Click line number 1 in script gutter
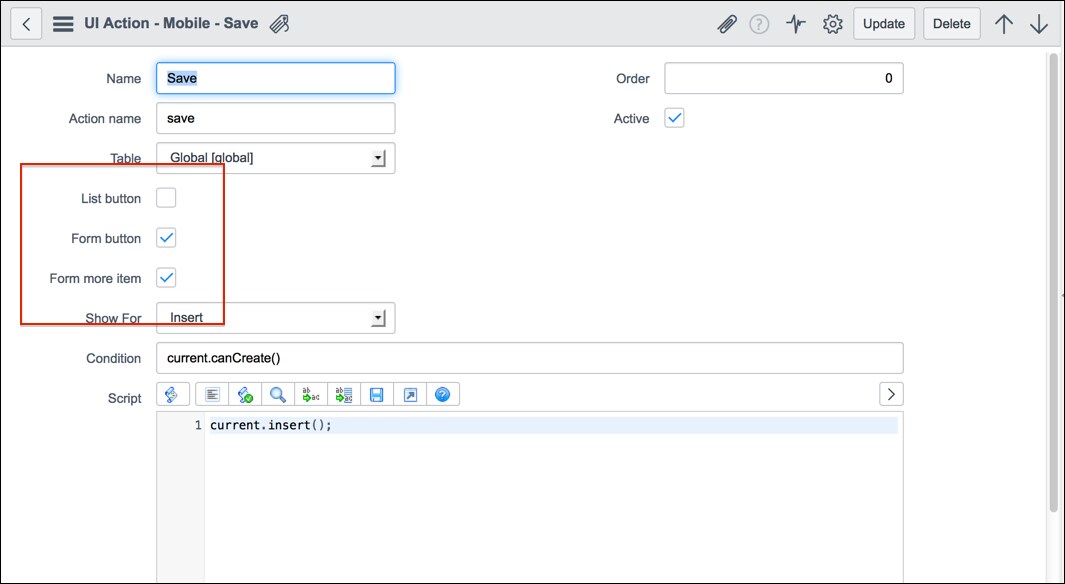1065x584 pixels. pos(198,426)
